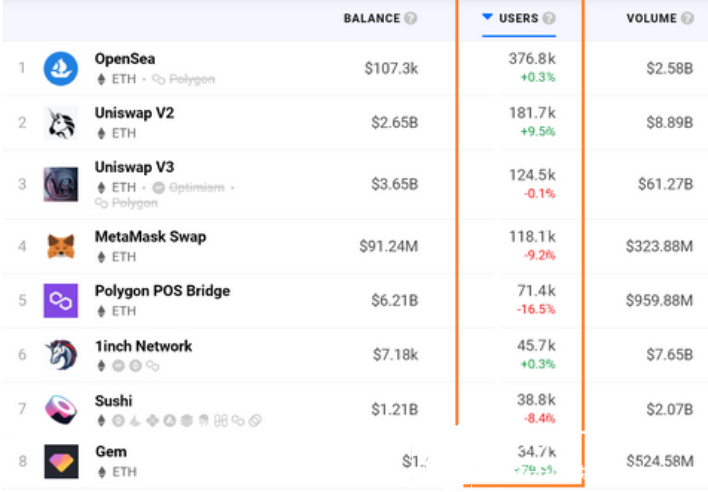This screenshot has height=492, width=708.
Task: Click the -16.5% users change value
Action: tap(536, 310)
